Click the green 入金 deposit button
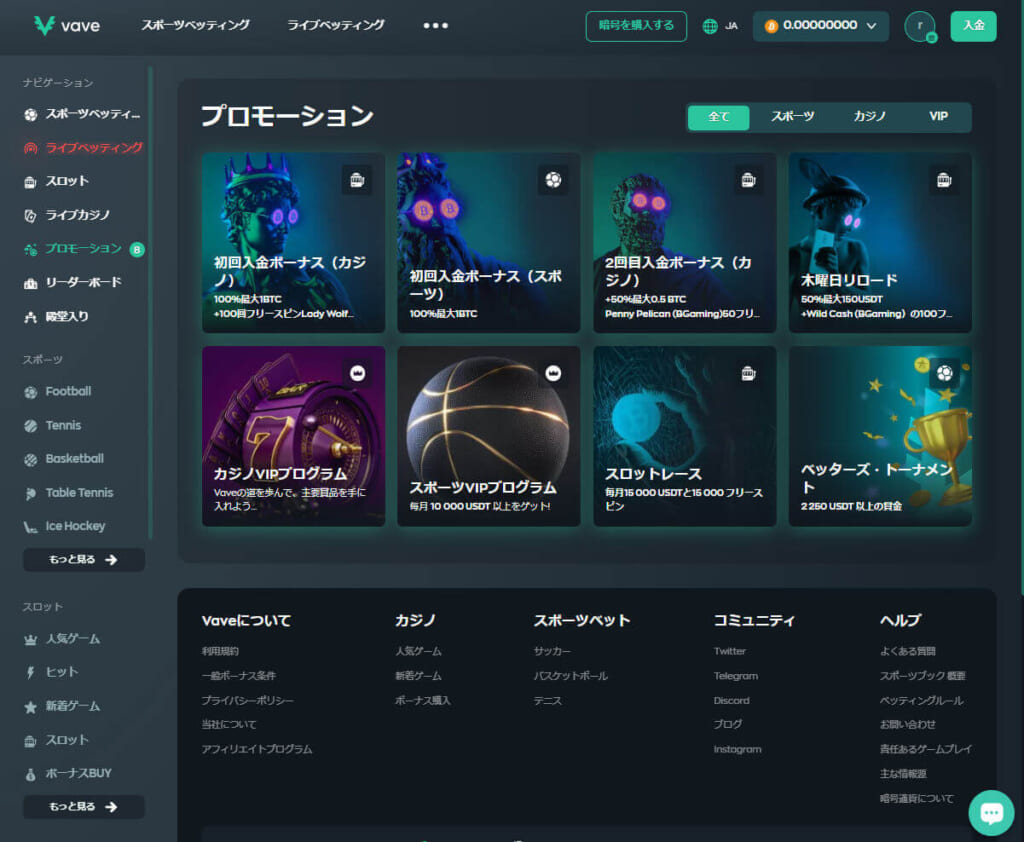 [x=973, y=26]
